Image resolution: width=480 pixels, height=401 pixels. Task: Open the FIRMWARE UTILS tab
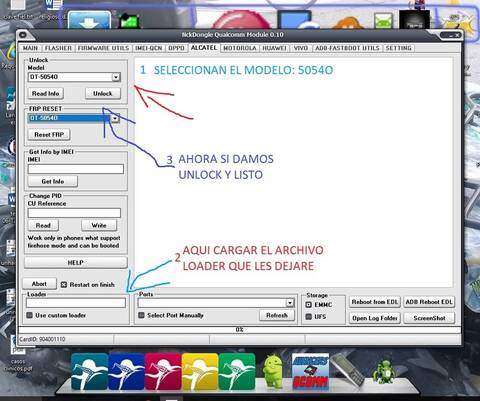click(103, 48)
